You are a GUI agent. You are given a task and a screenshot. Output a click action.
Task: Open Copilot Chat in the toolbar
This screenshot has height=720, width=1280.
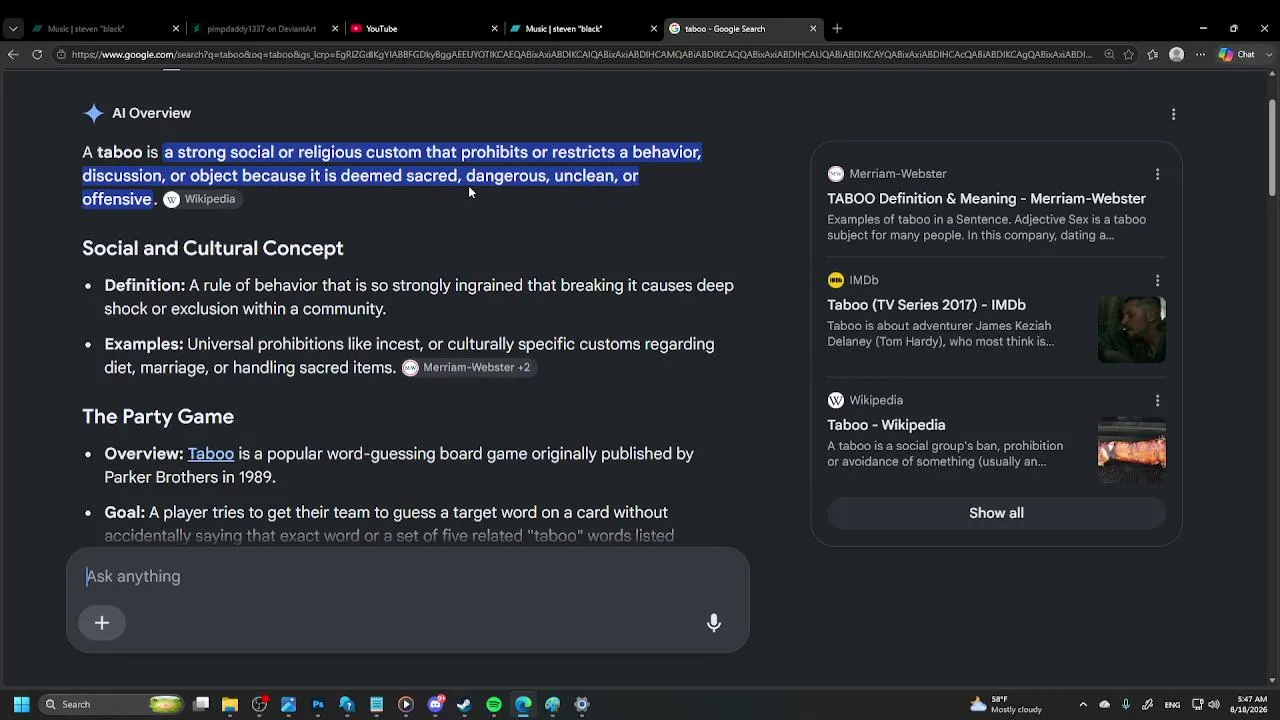(1237, 55)
